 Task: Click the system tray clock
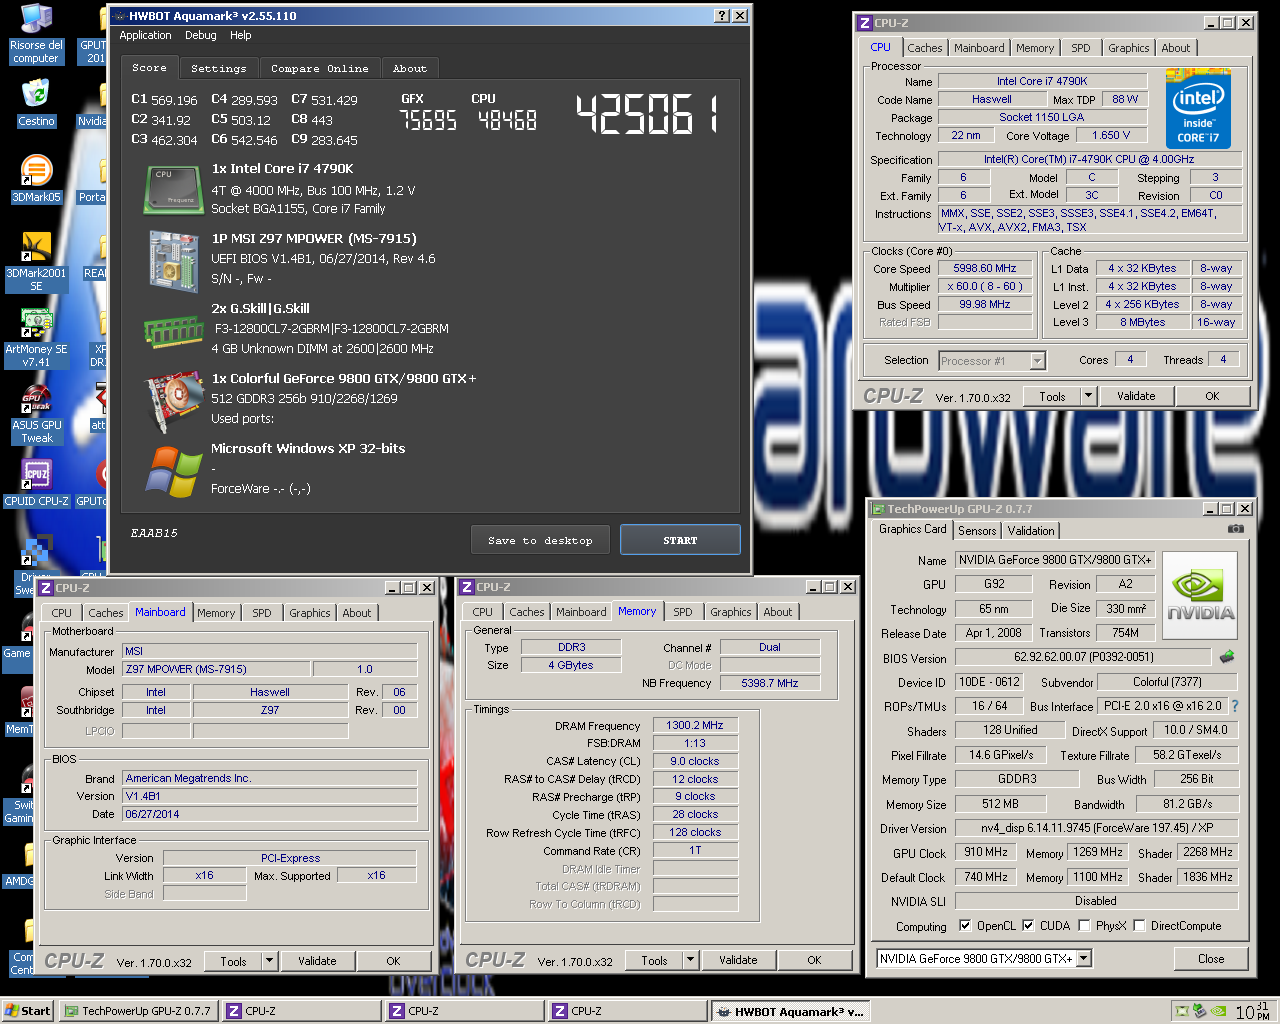pos(1252,1011)
